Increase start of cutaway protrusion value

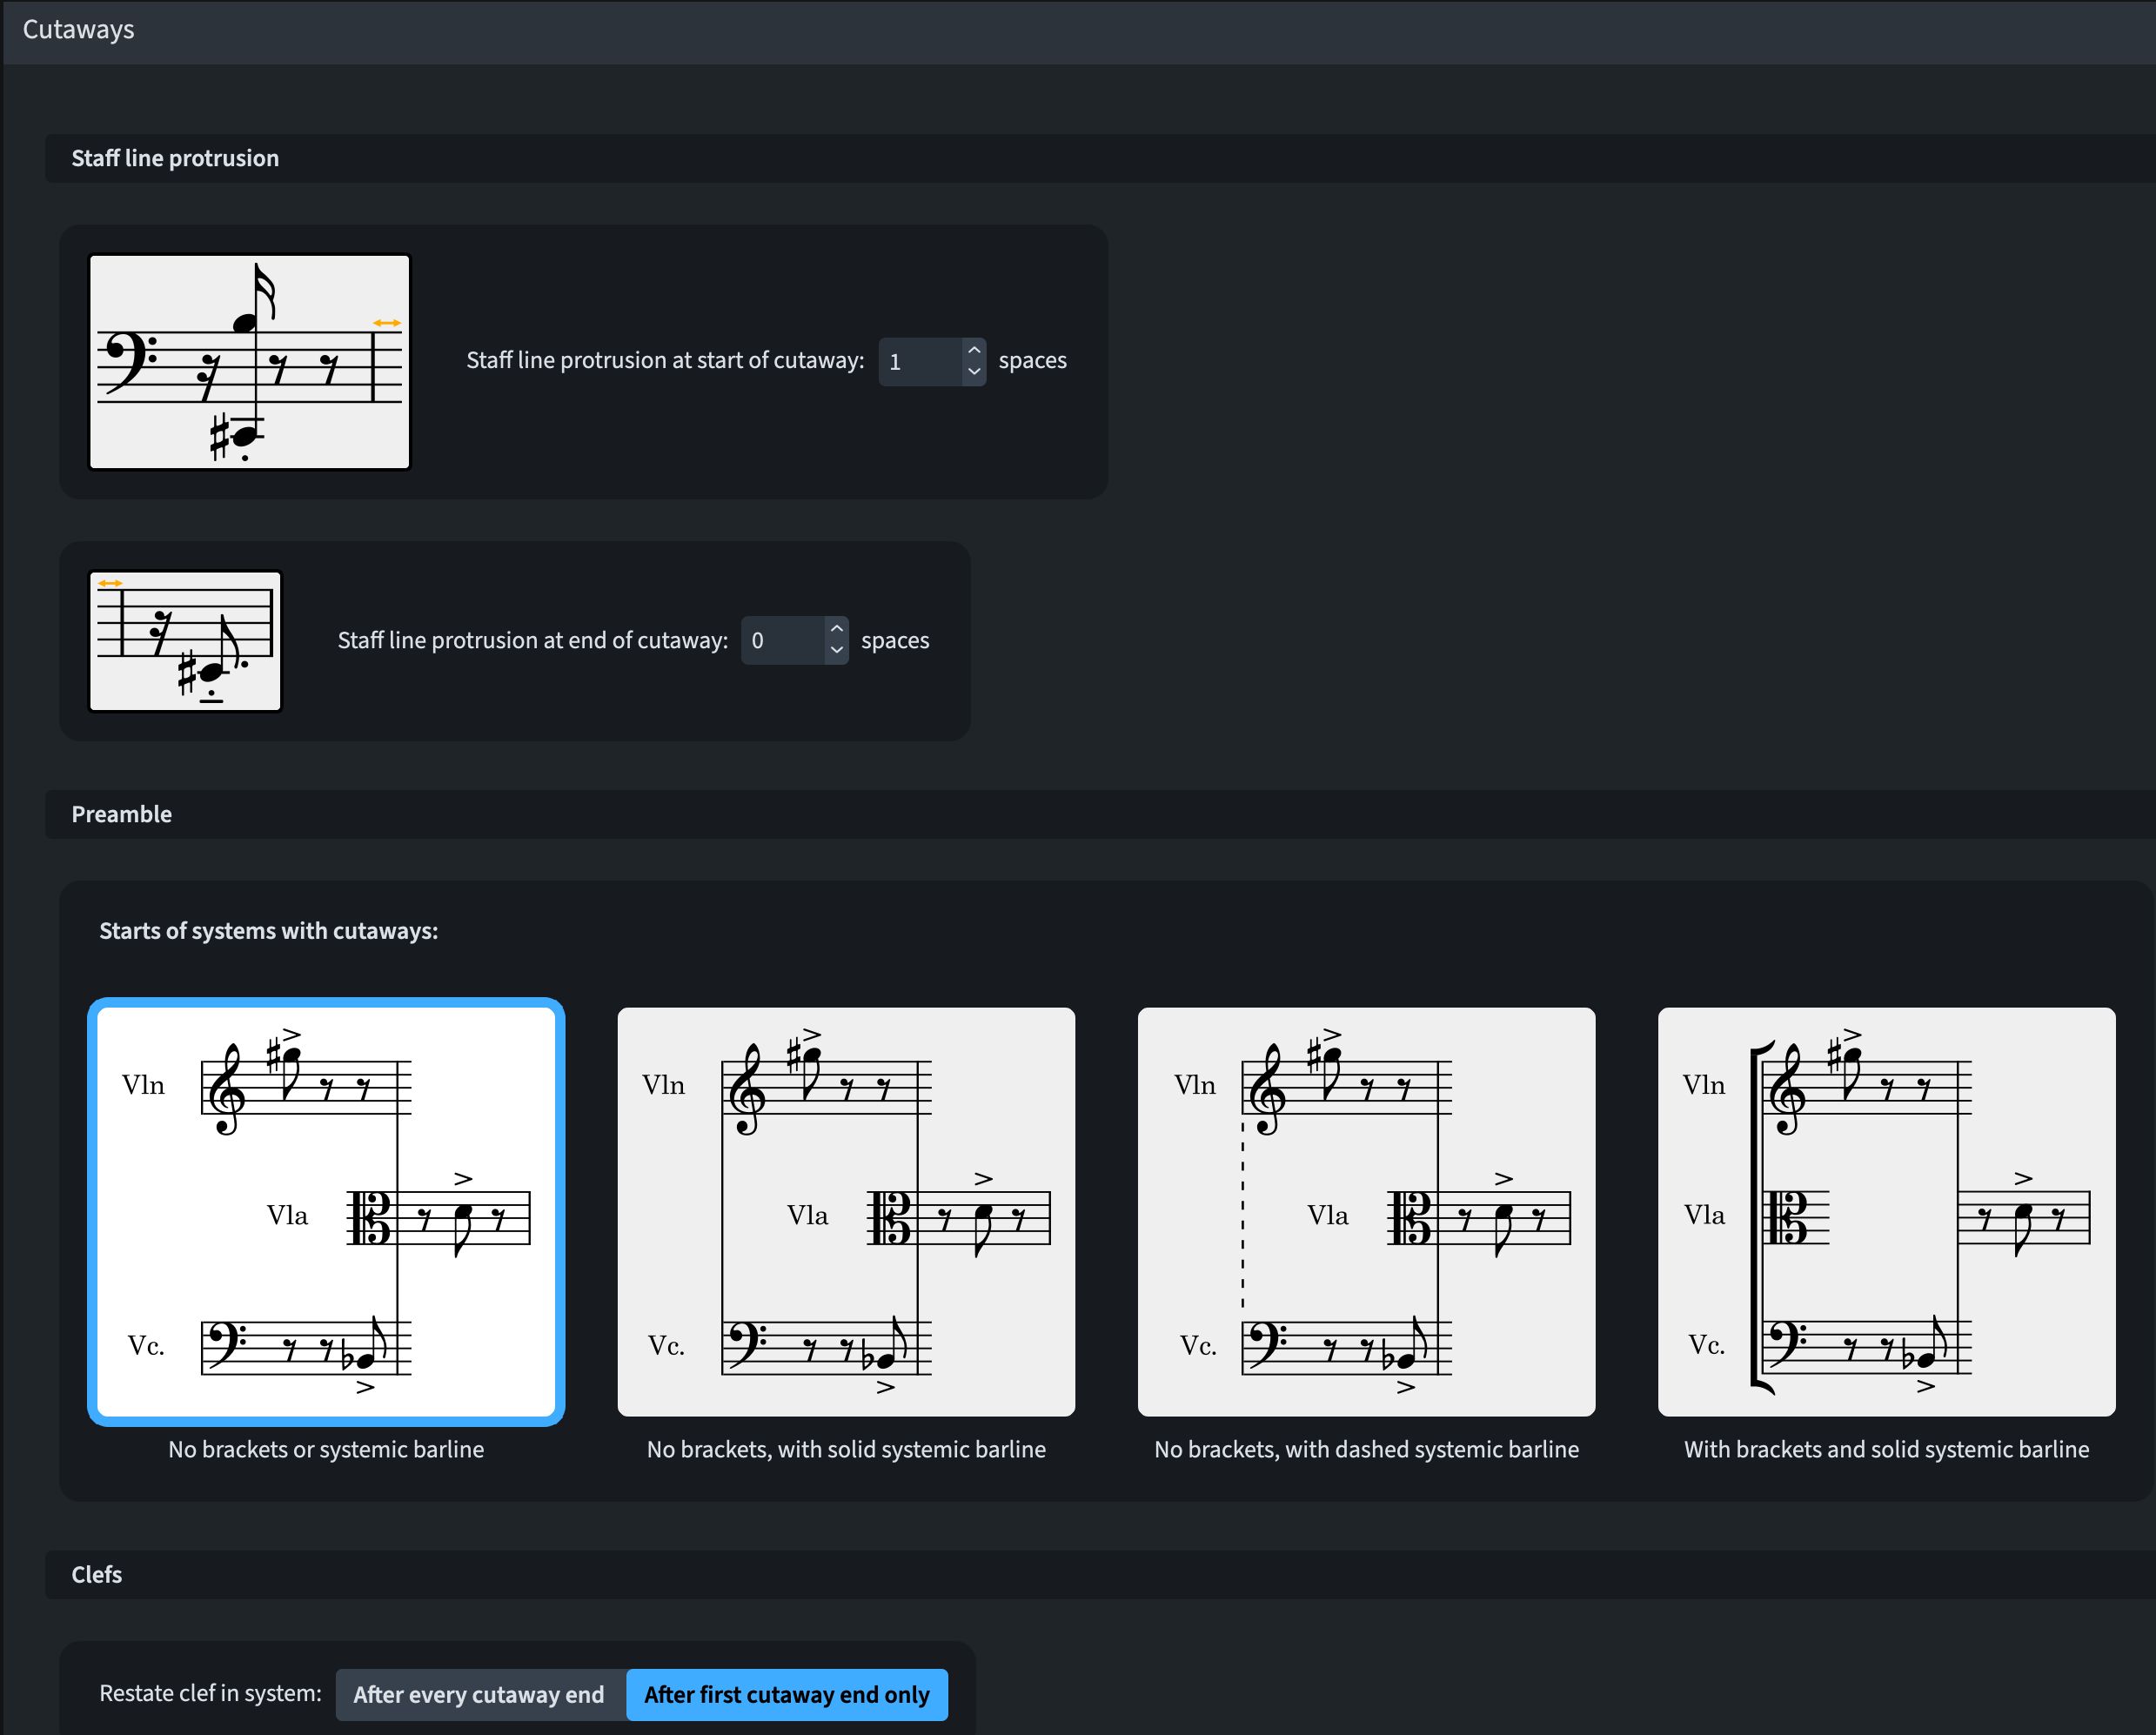[x=974, y=350]
